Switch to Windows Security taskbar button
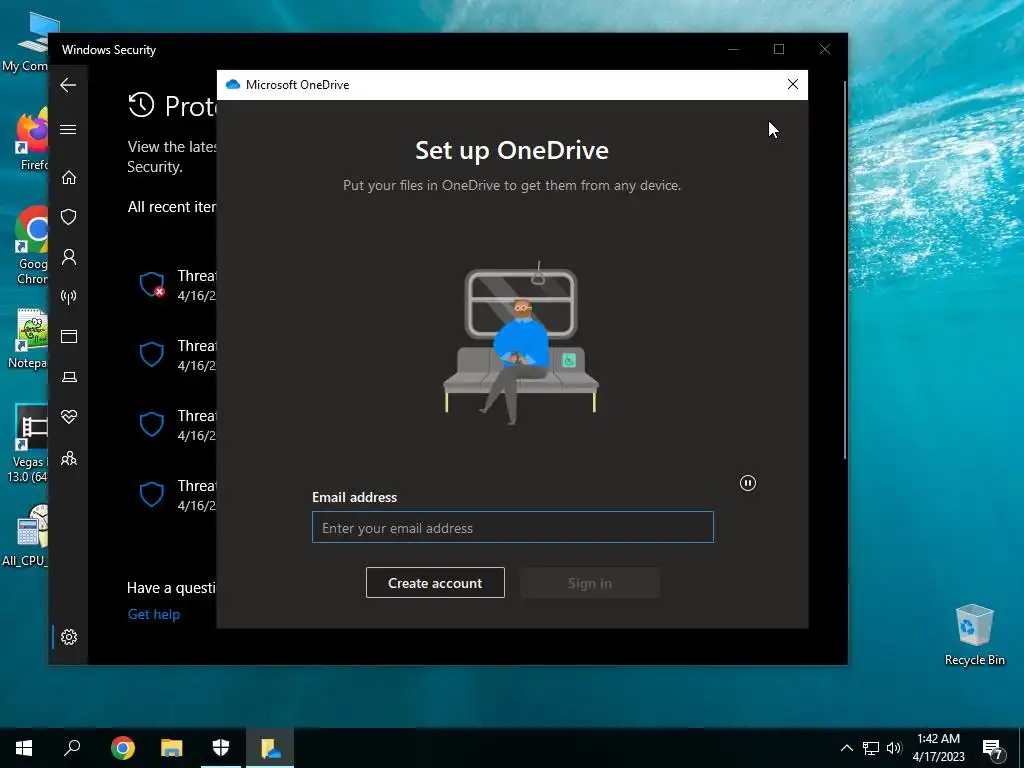 [221, 748]
